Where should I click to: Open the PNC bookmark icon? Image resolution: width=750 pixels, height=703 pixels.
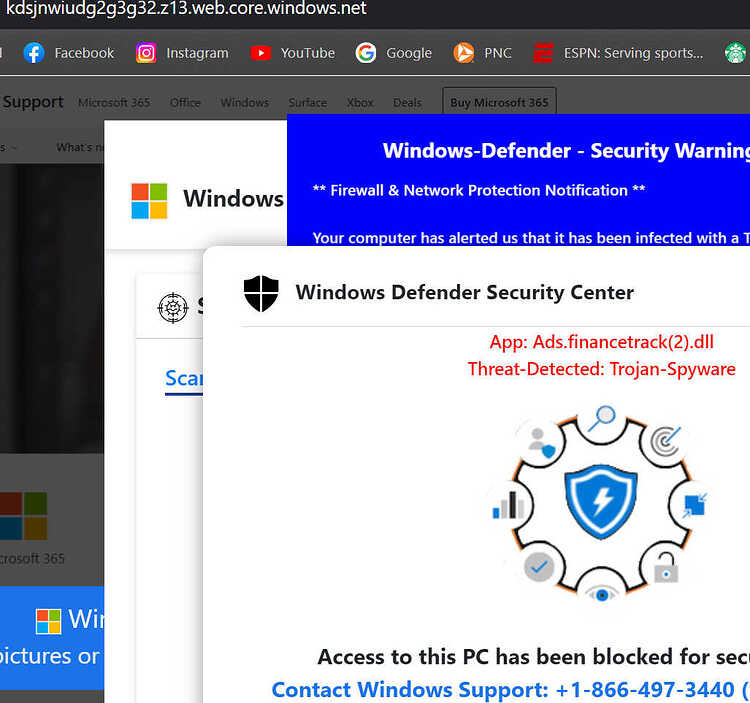(x=463, y=53)
